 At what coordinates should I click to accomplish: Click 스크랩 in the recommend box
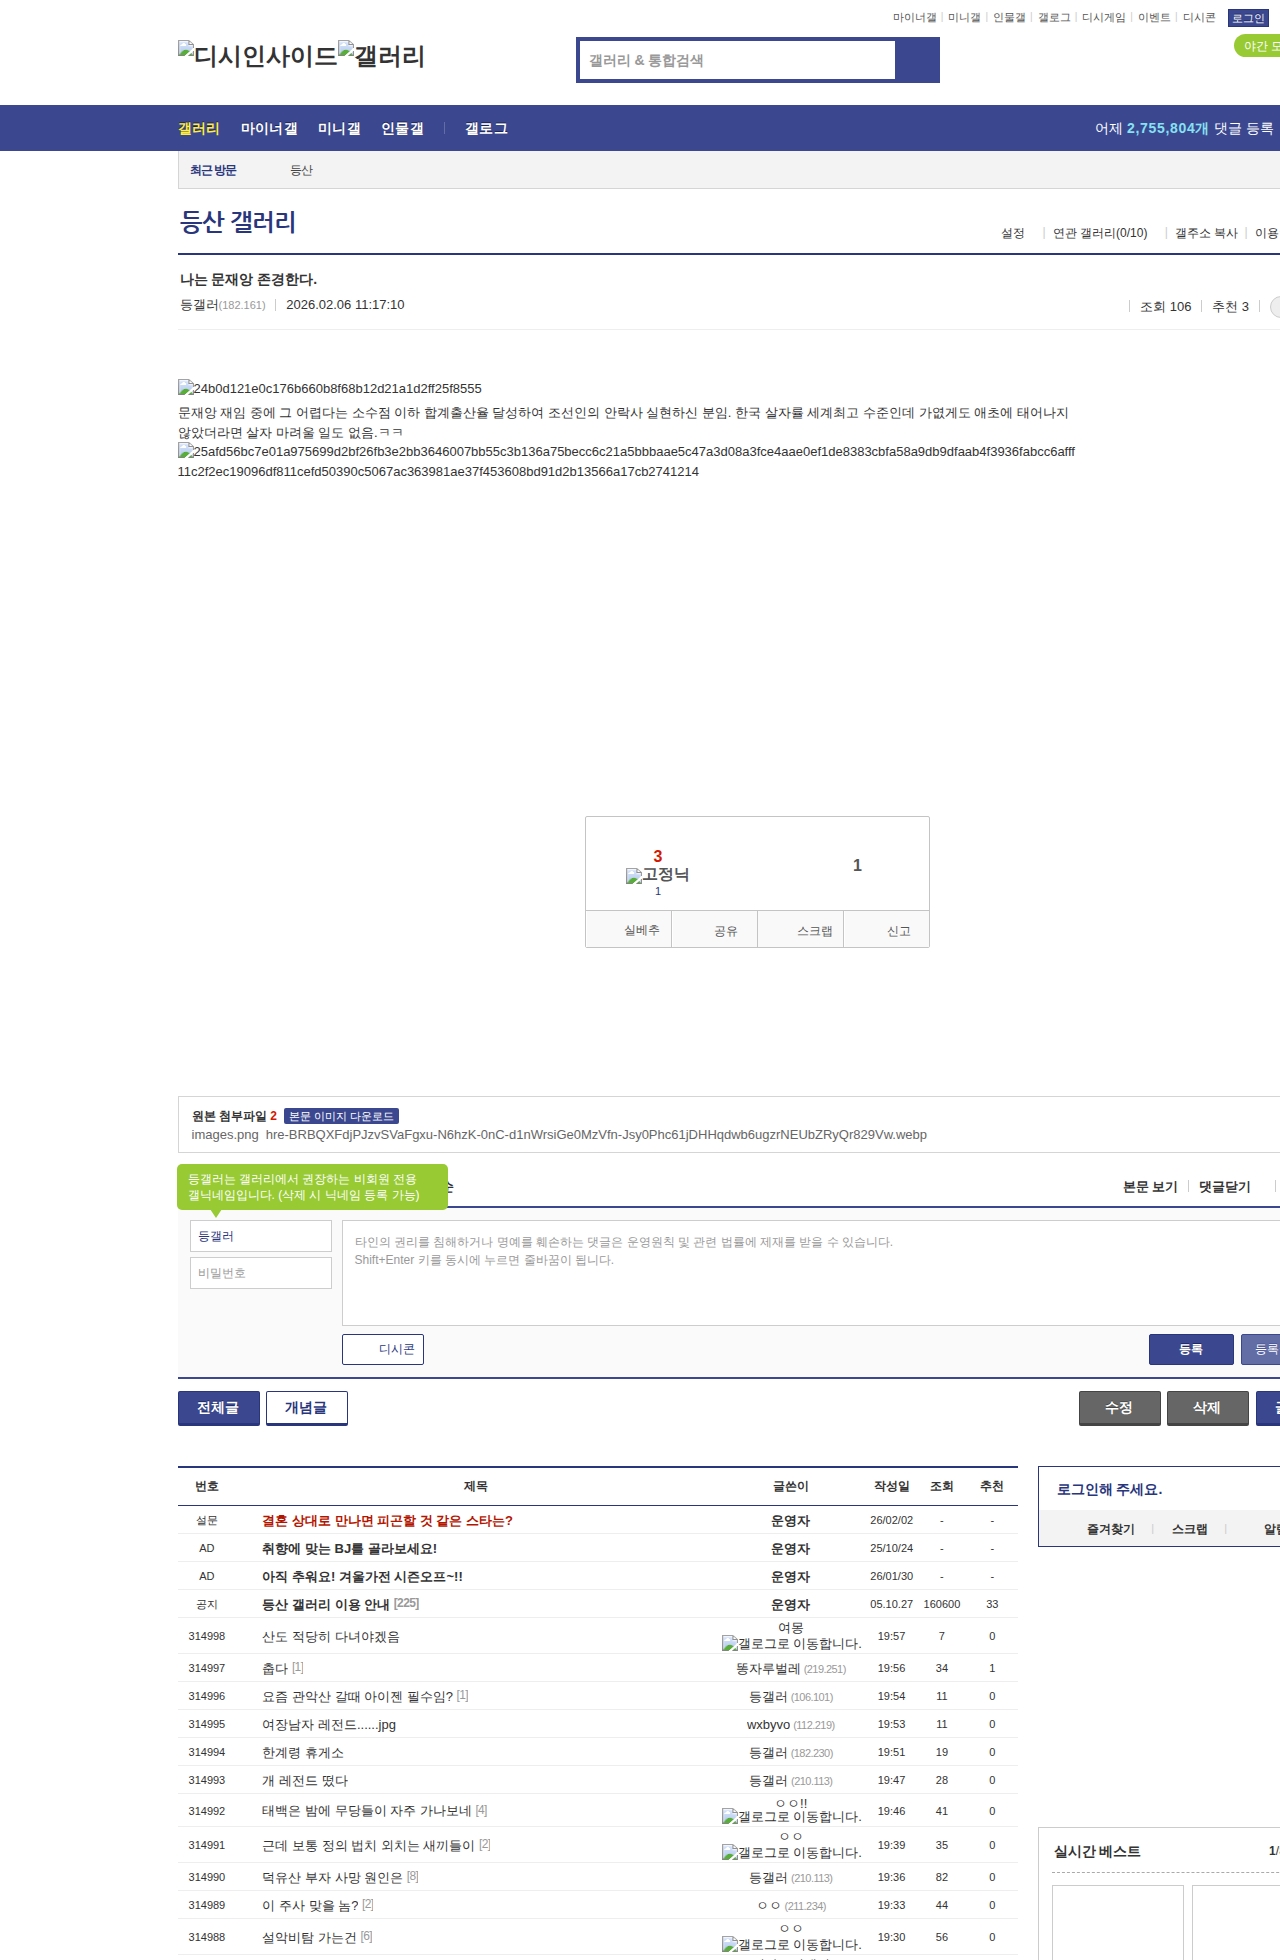click(x=801, y=929)
